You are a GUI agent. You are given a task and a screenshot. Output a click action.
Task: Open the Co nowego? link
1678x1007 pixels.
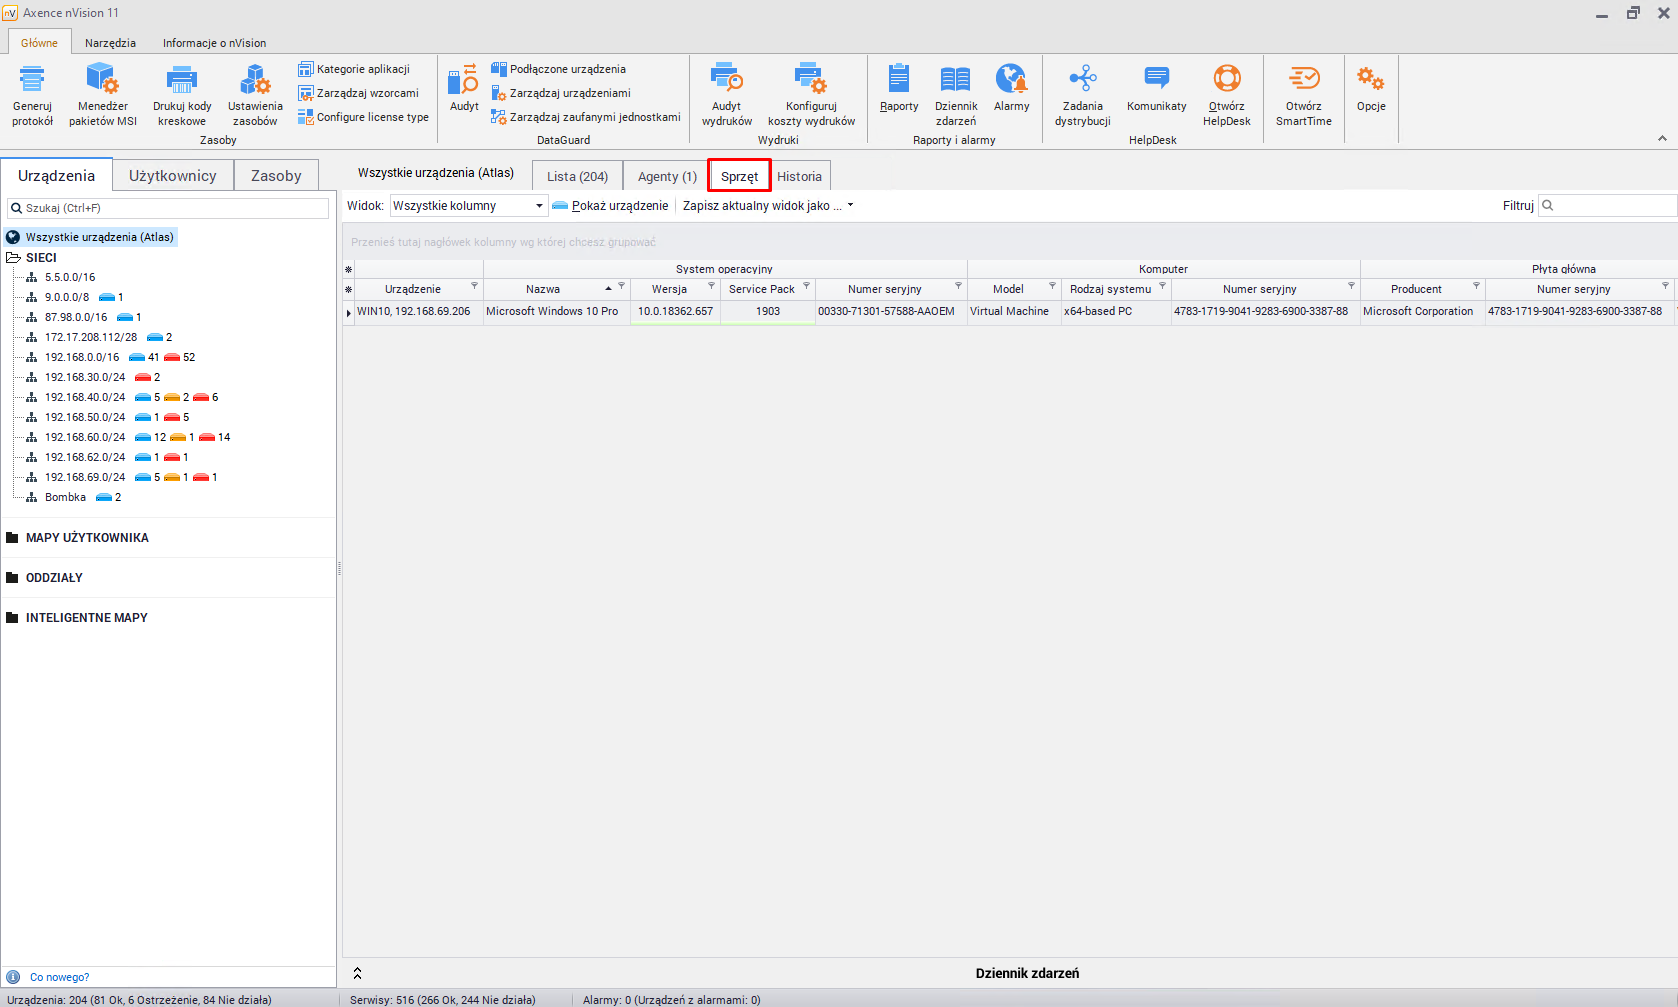[59, 977]
